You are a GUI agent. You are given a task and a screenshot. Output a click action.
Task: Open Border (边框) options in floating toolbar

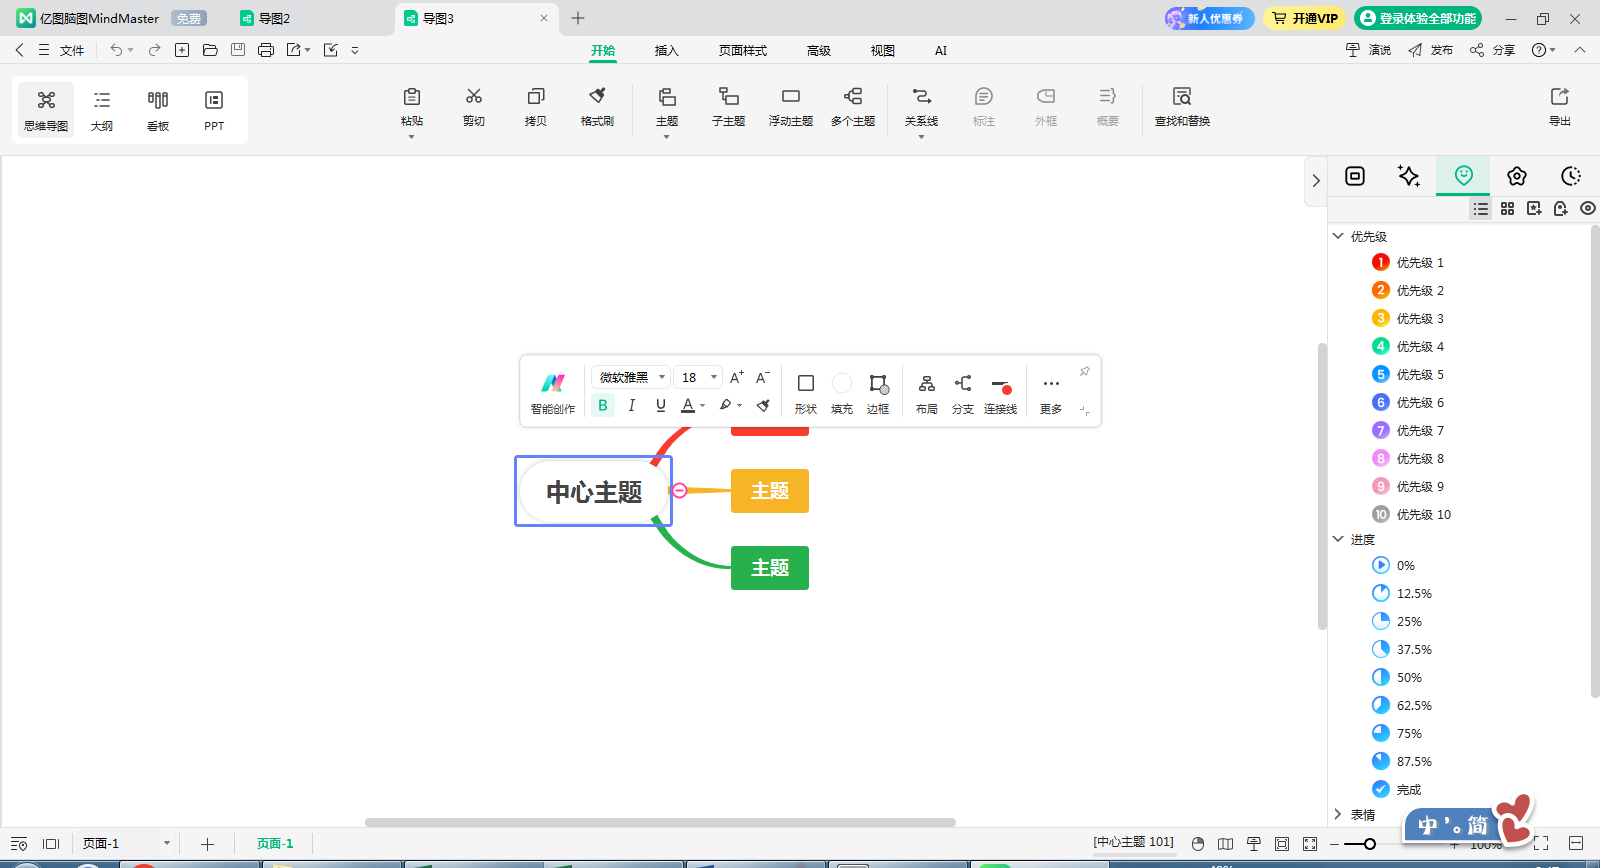[x=878, y=393]
